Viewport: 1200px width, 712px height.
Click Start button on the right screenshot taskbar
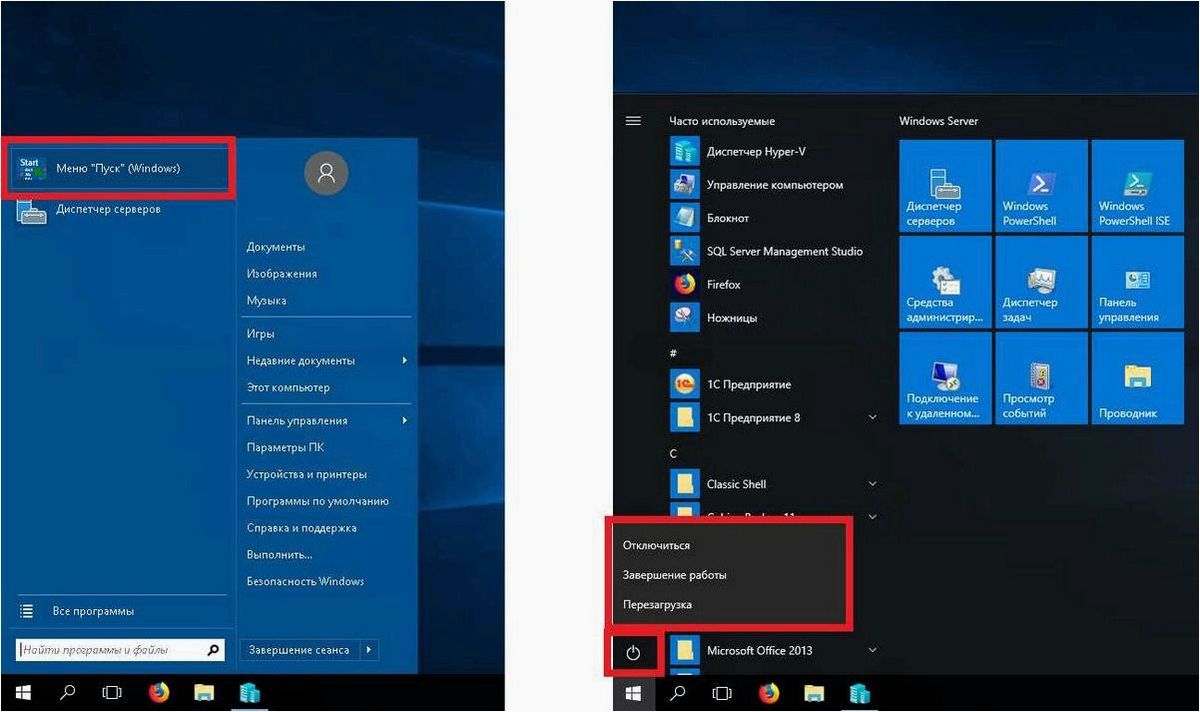633,692
